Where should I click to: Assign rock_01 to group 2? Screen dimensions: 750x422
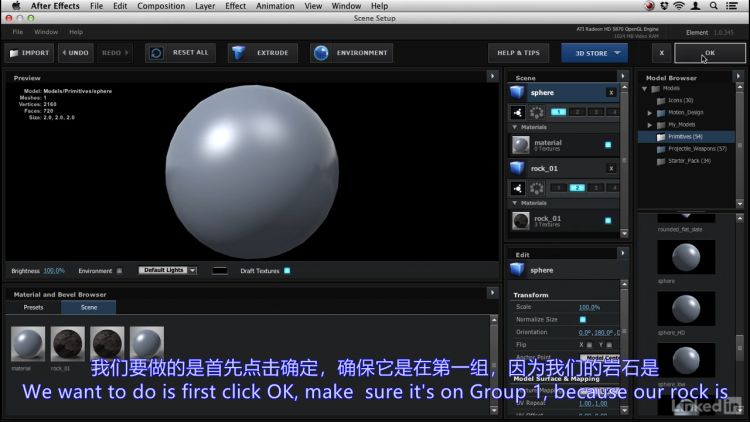577,188
